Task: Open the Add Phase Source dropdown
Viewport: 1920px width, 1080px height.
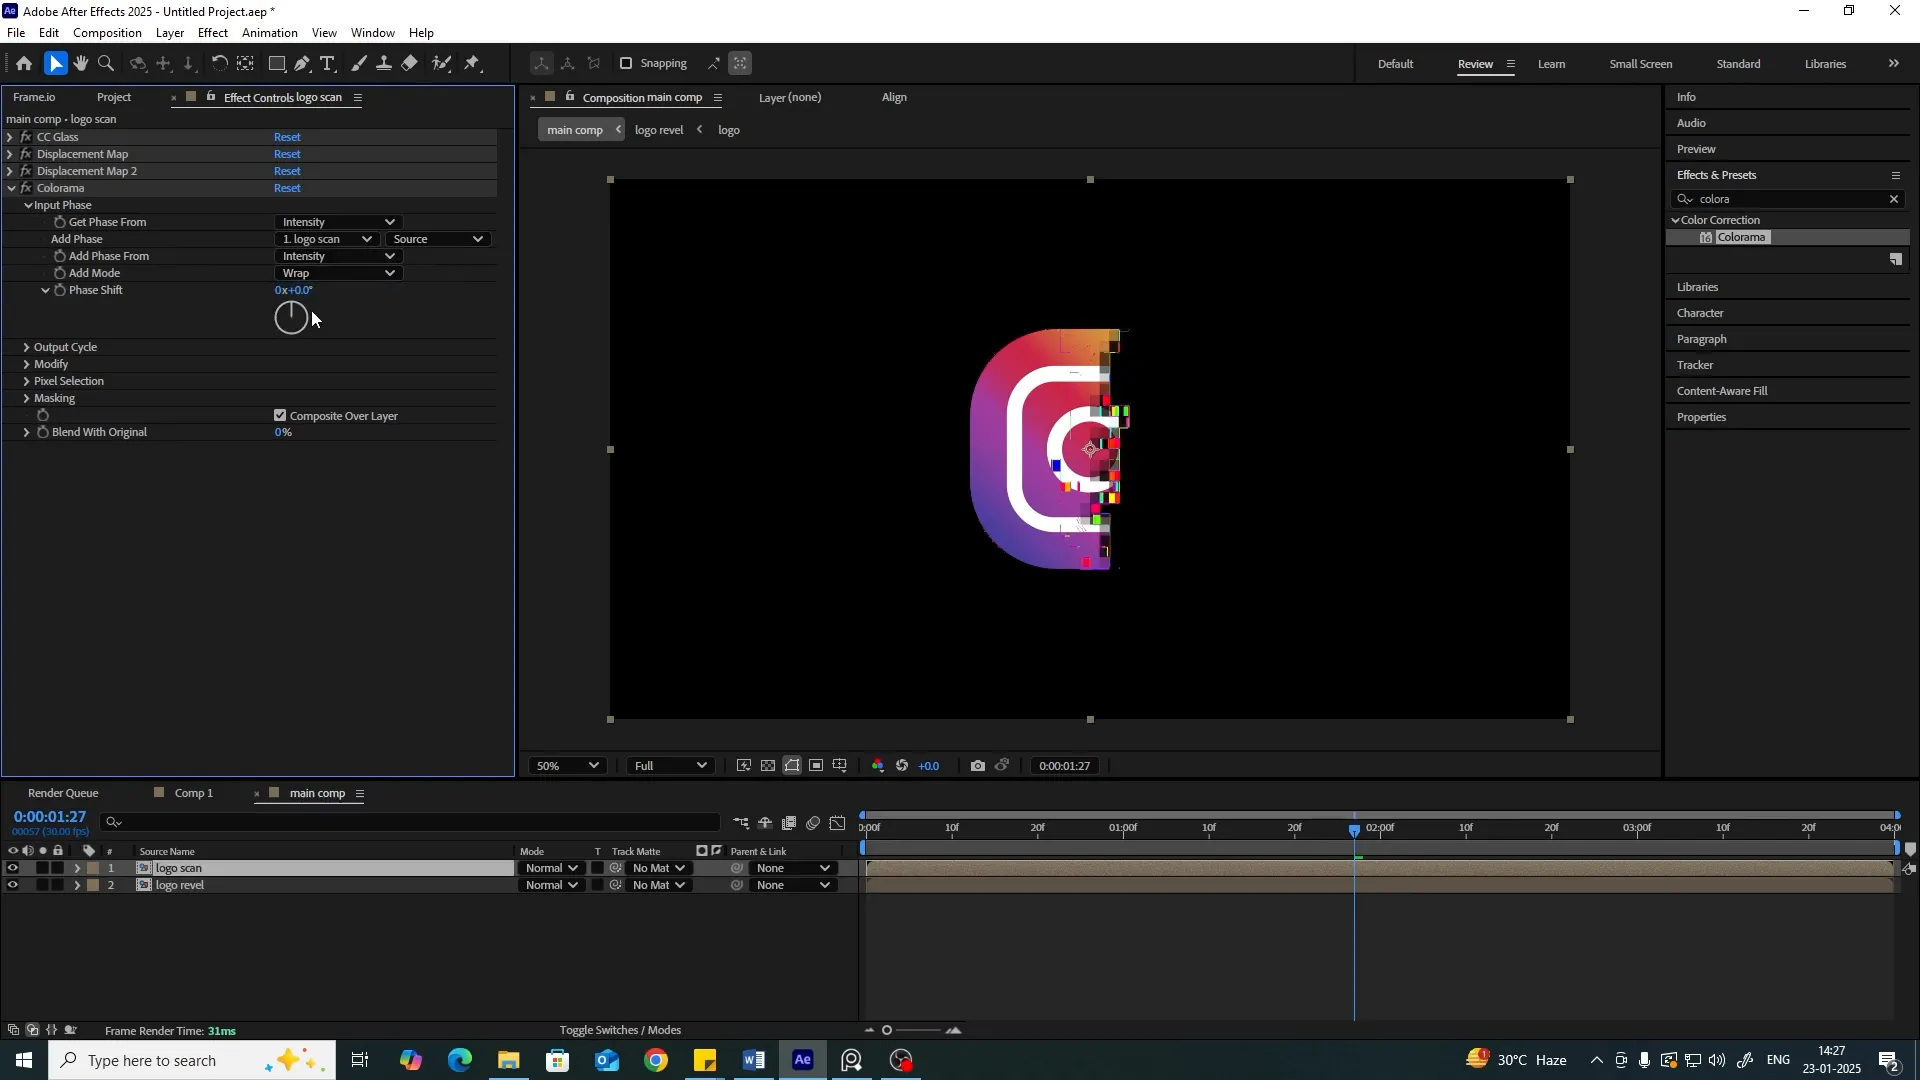Action: pos(438,239)
